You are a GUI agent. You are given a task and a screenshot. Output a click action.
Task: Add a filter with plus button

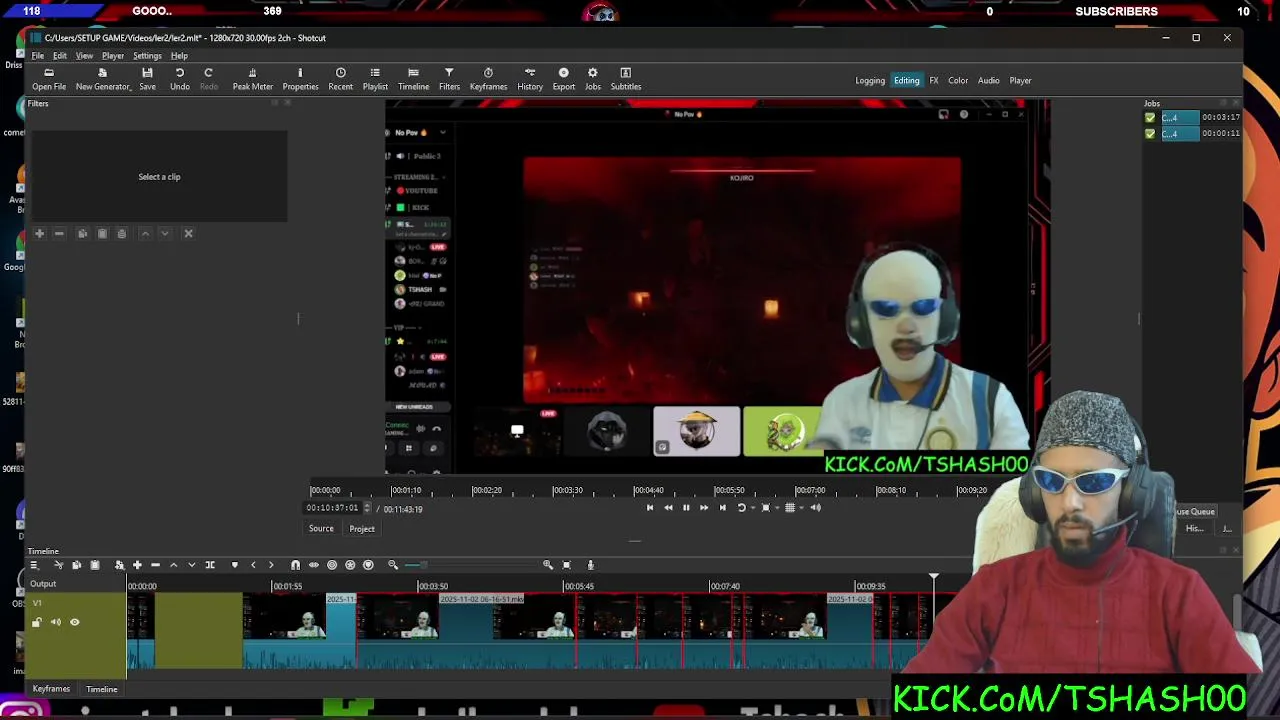tap(40, 234)
